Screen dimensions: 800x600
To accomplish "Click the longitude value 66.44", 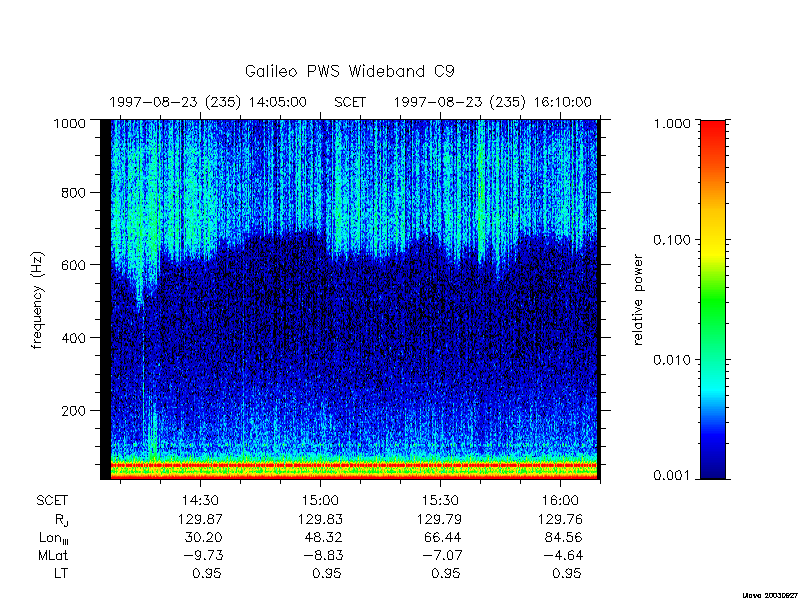I will (x=443, y=537).
